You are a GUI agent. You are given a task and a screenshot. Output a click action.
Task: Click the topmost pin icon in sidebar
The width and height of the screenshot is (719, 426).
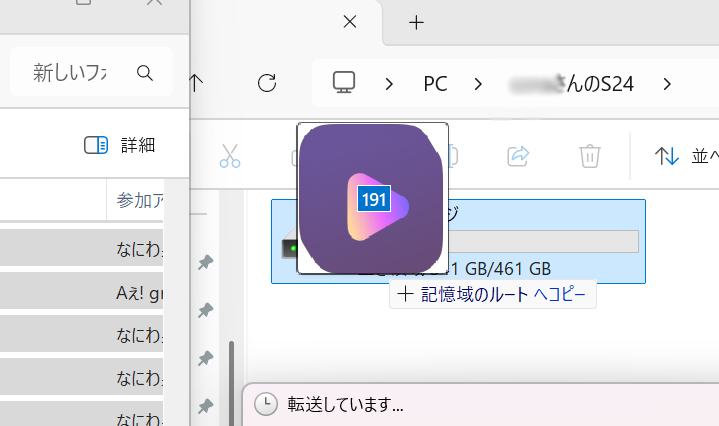[x=205, y=263]
